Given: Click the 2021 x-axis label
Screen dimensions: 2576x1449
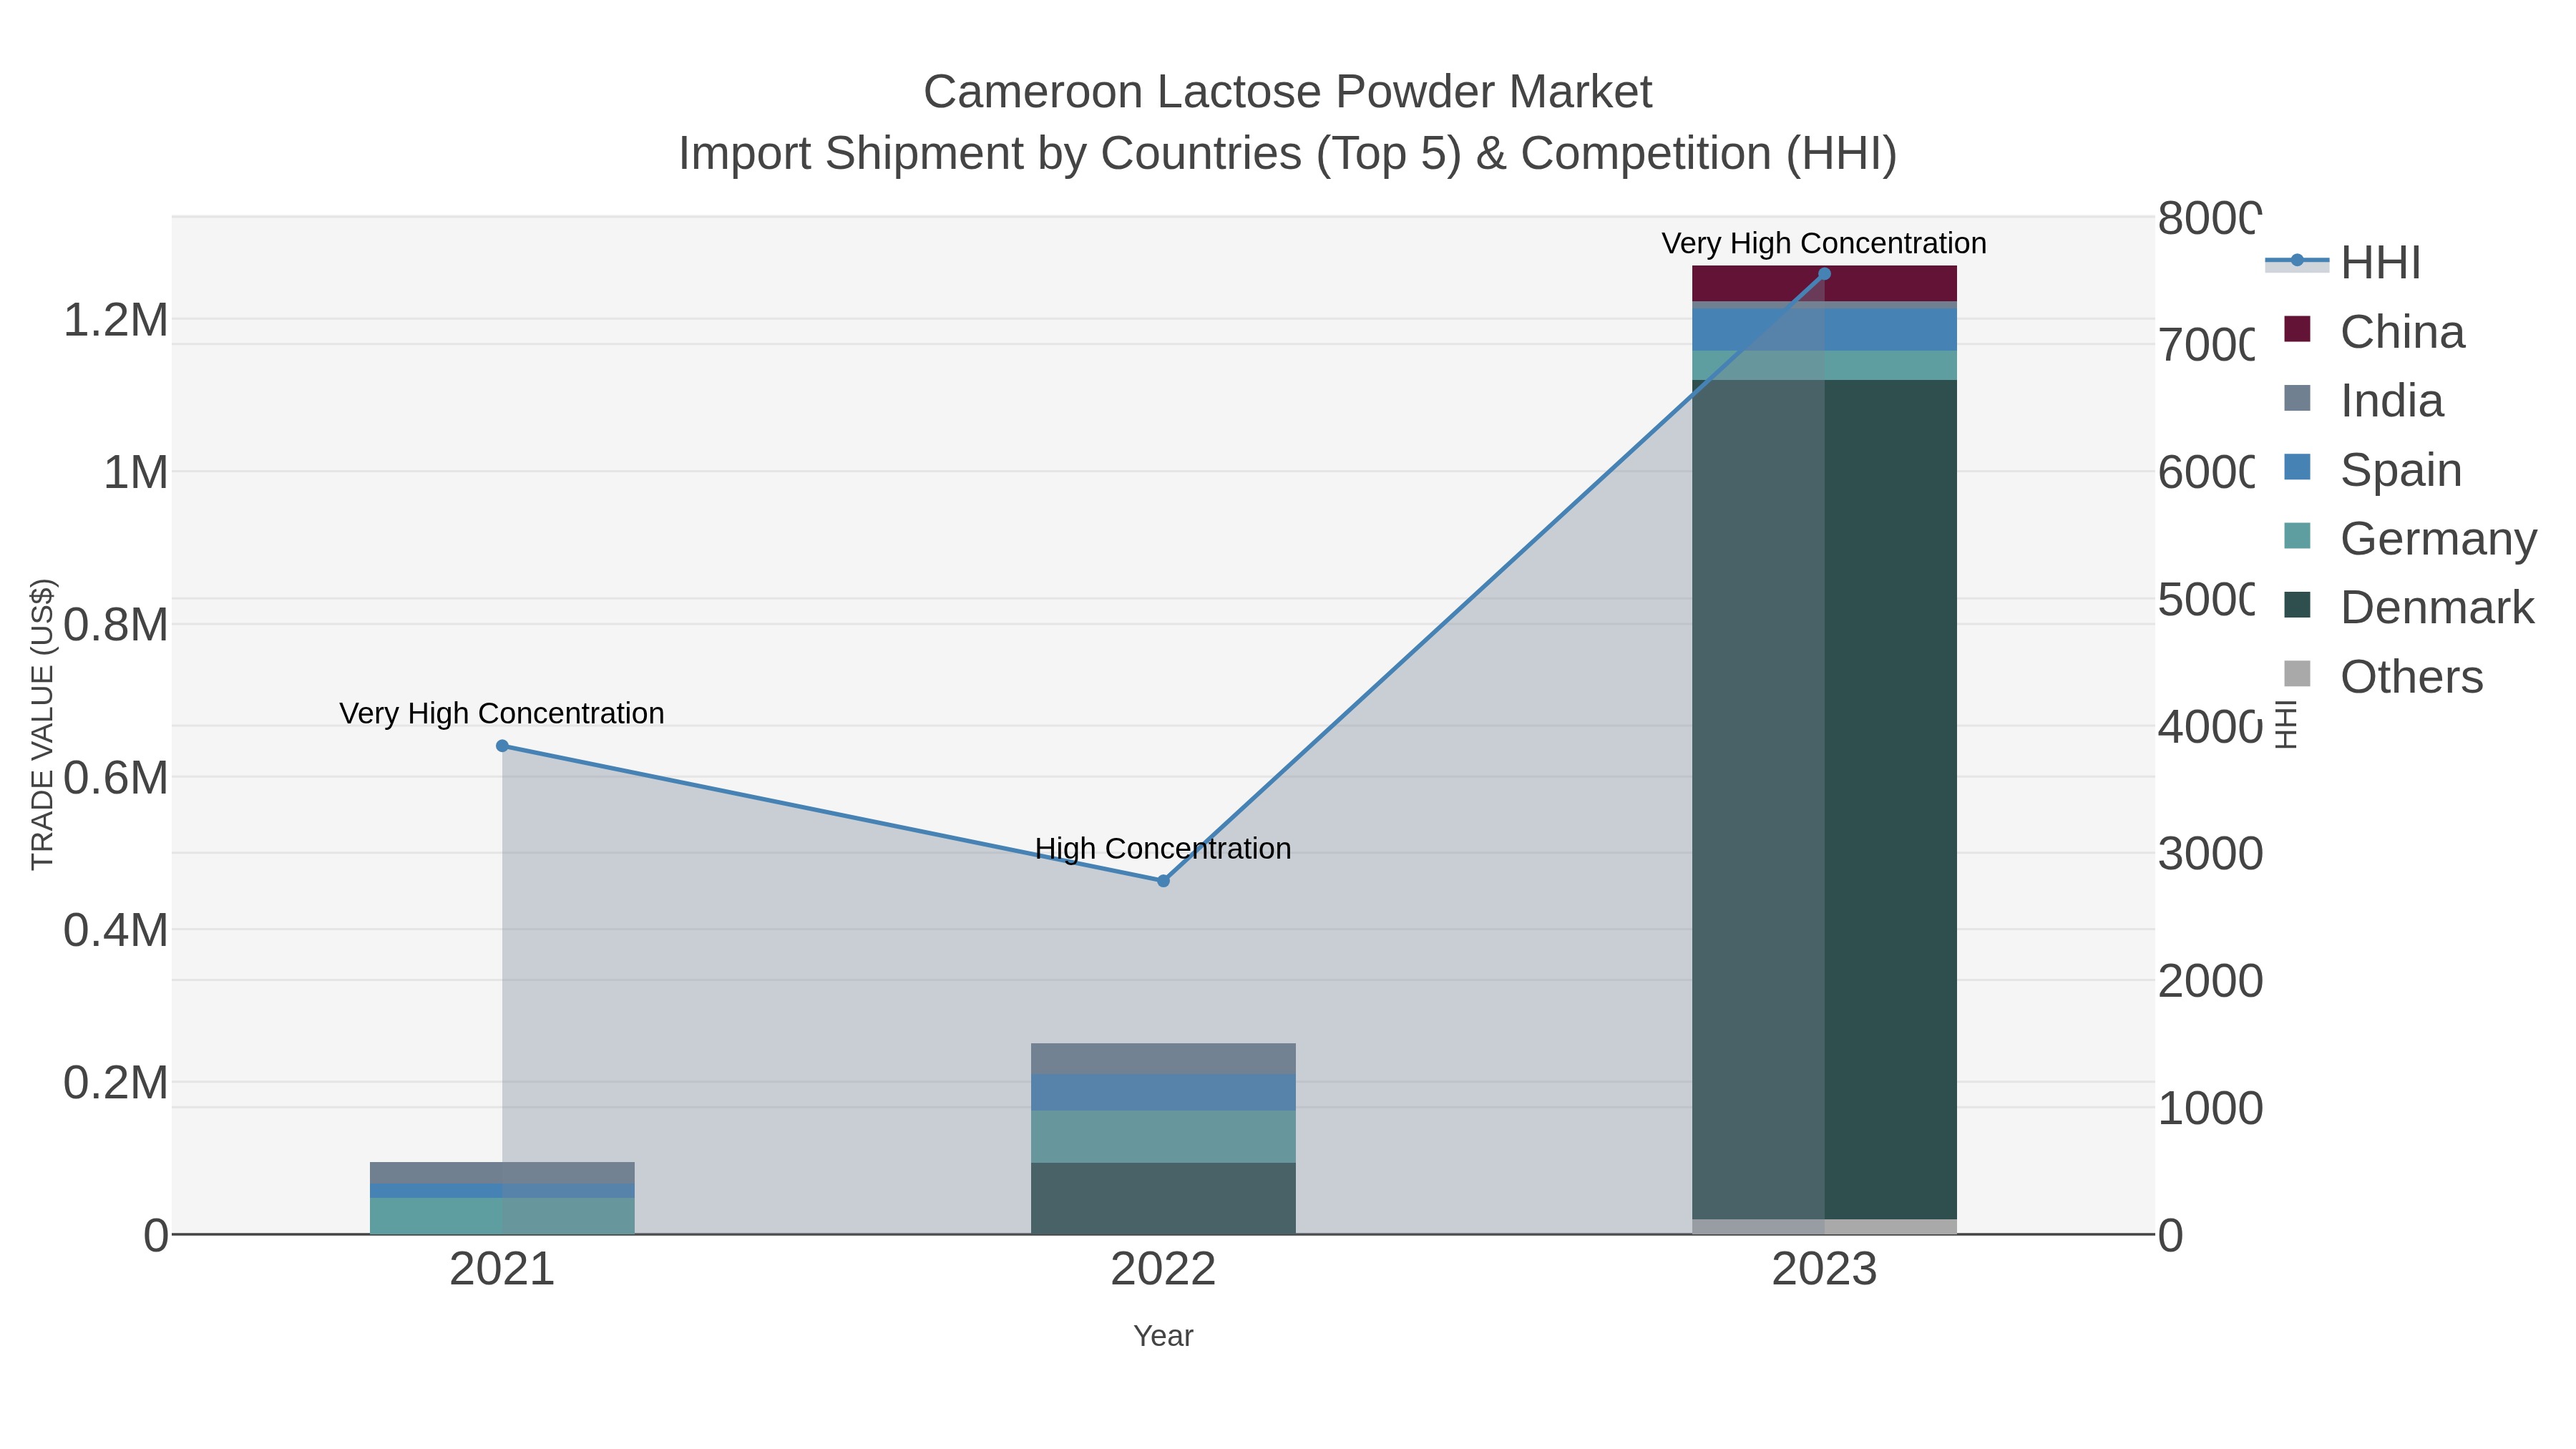Looking at the screenshot, I should point(502,1270).
